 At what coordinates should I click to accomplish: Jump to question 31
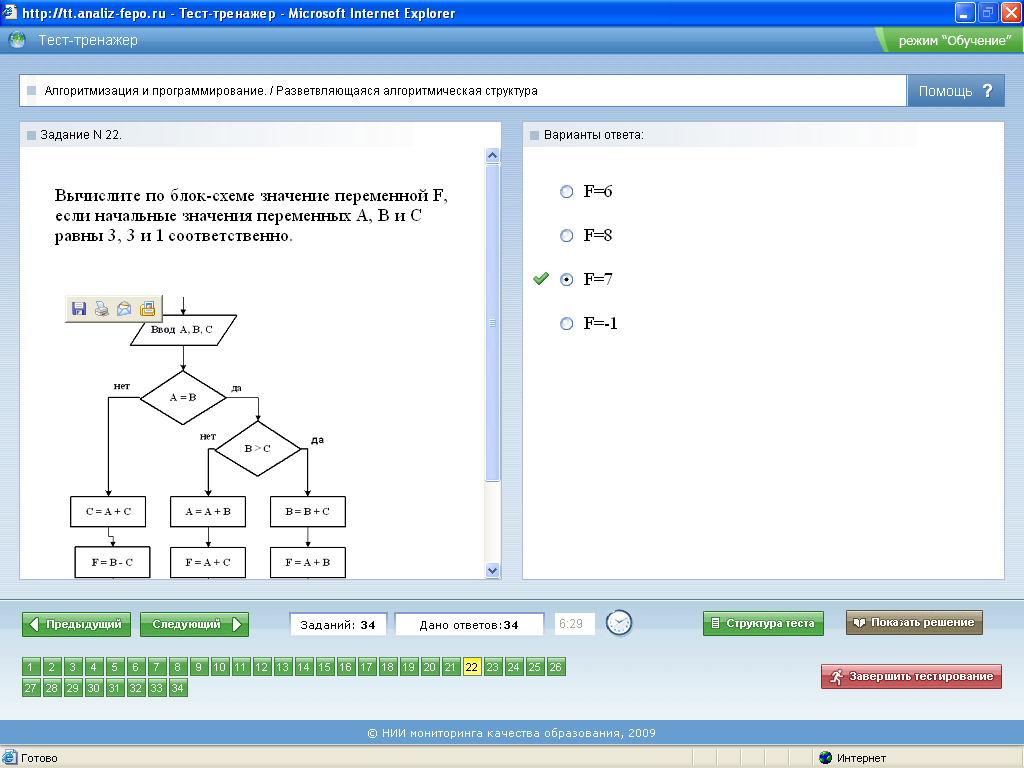tap(114, 688)
